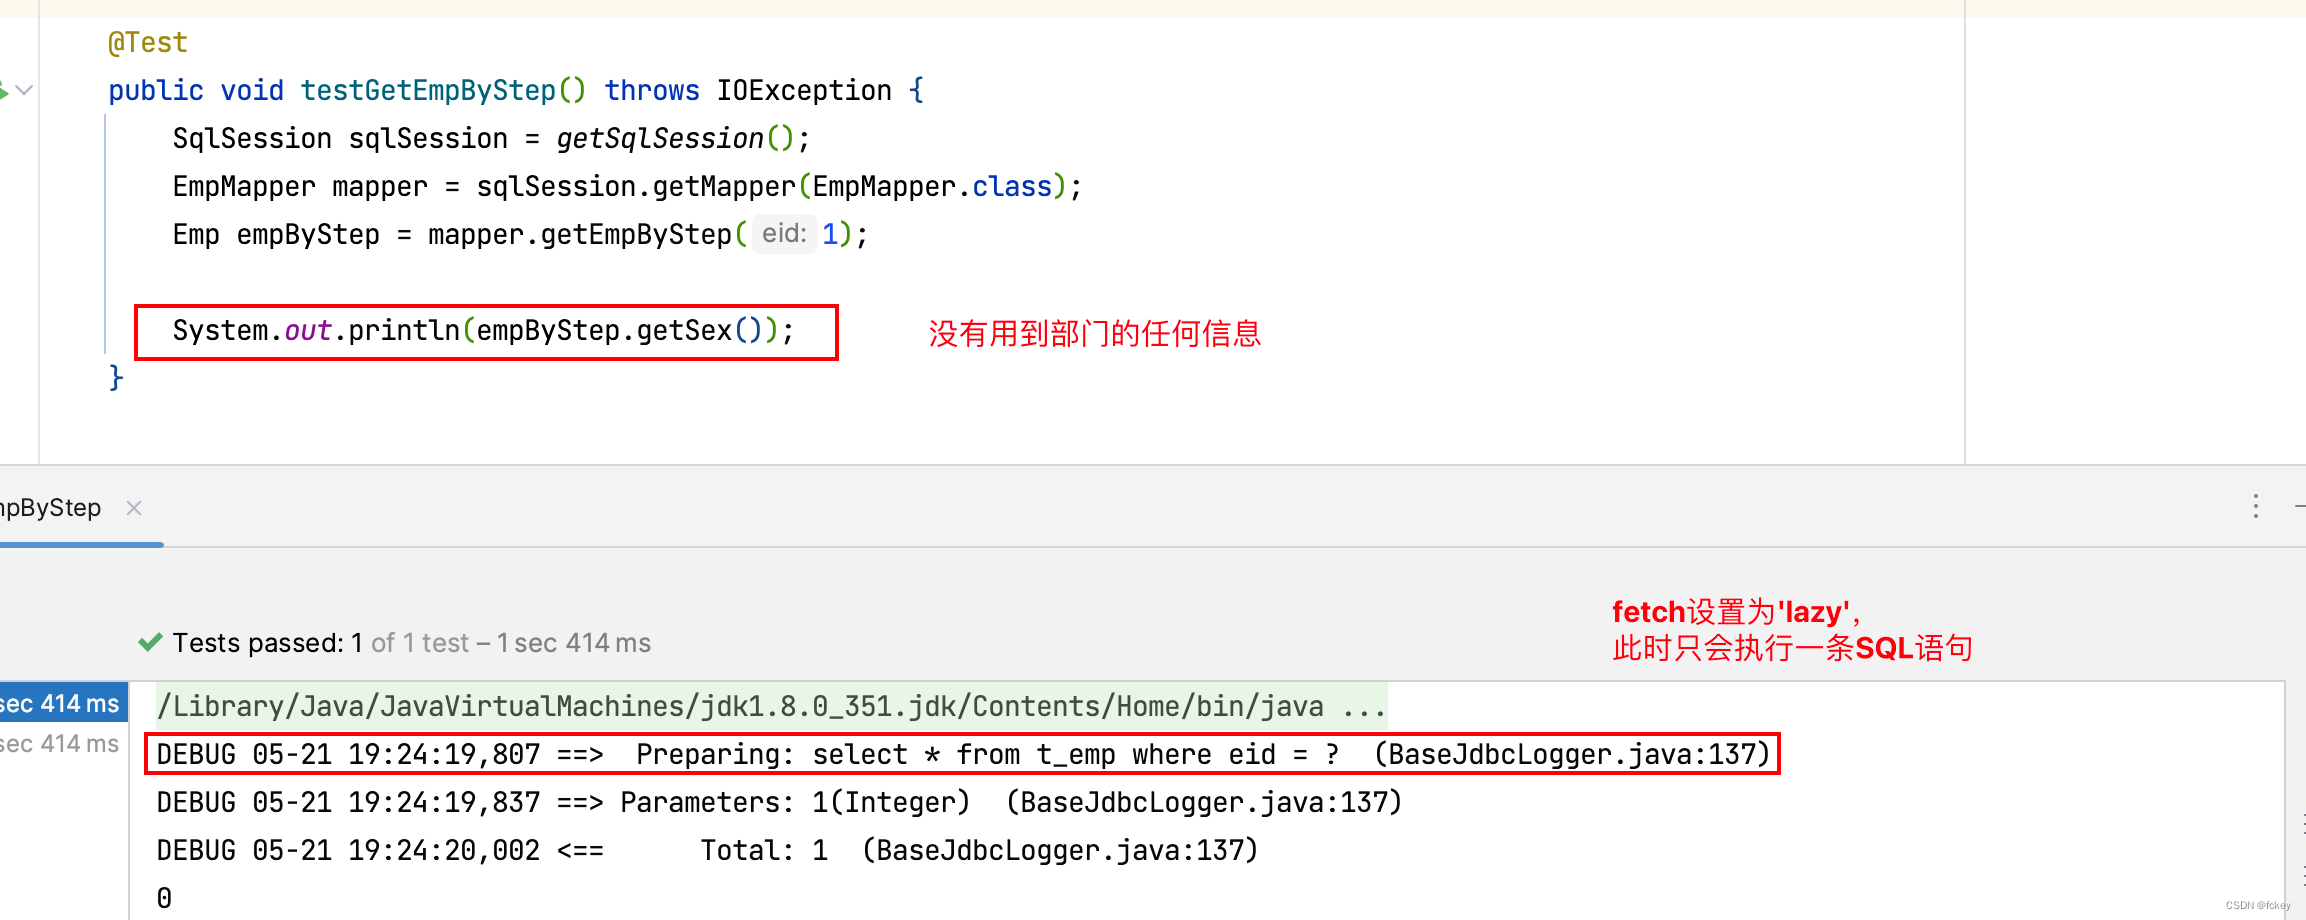Screen dimensions: 2306x920
Task: Click the @Test annotation
Action: point(148,43)
